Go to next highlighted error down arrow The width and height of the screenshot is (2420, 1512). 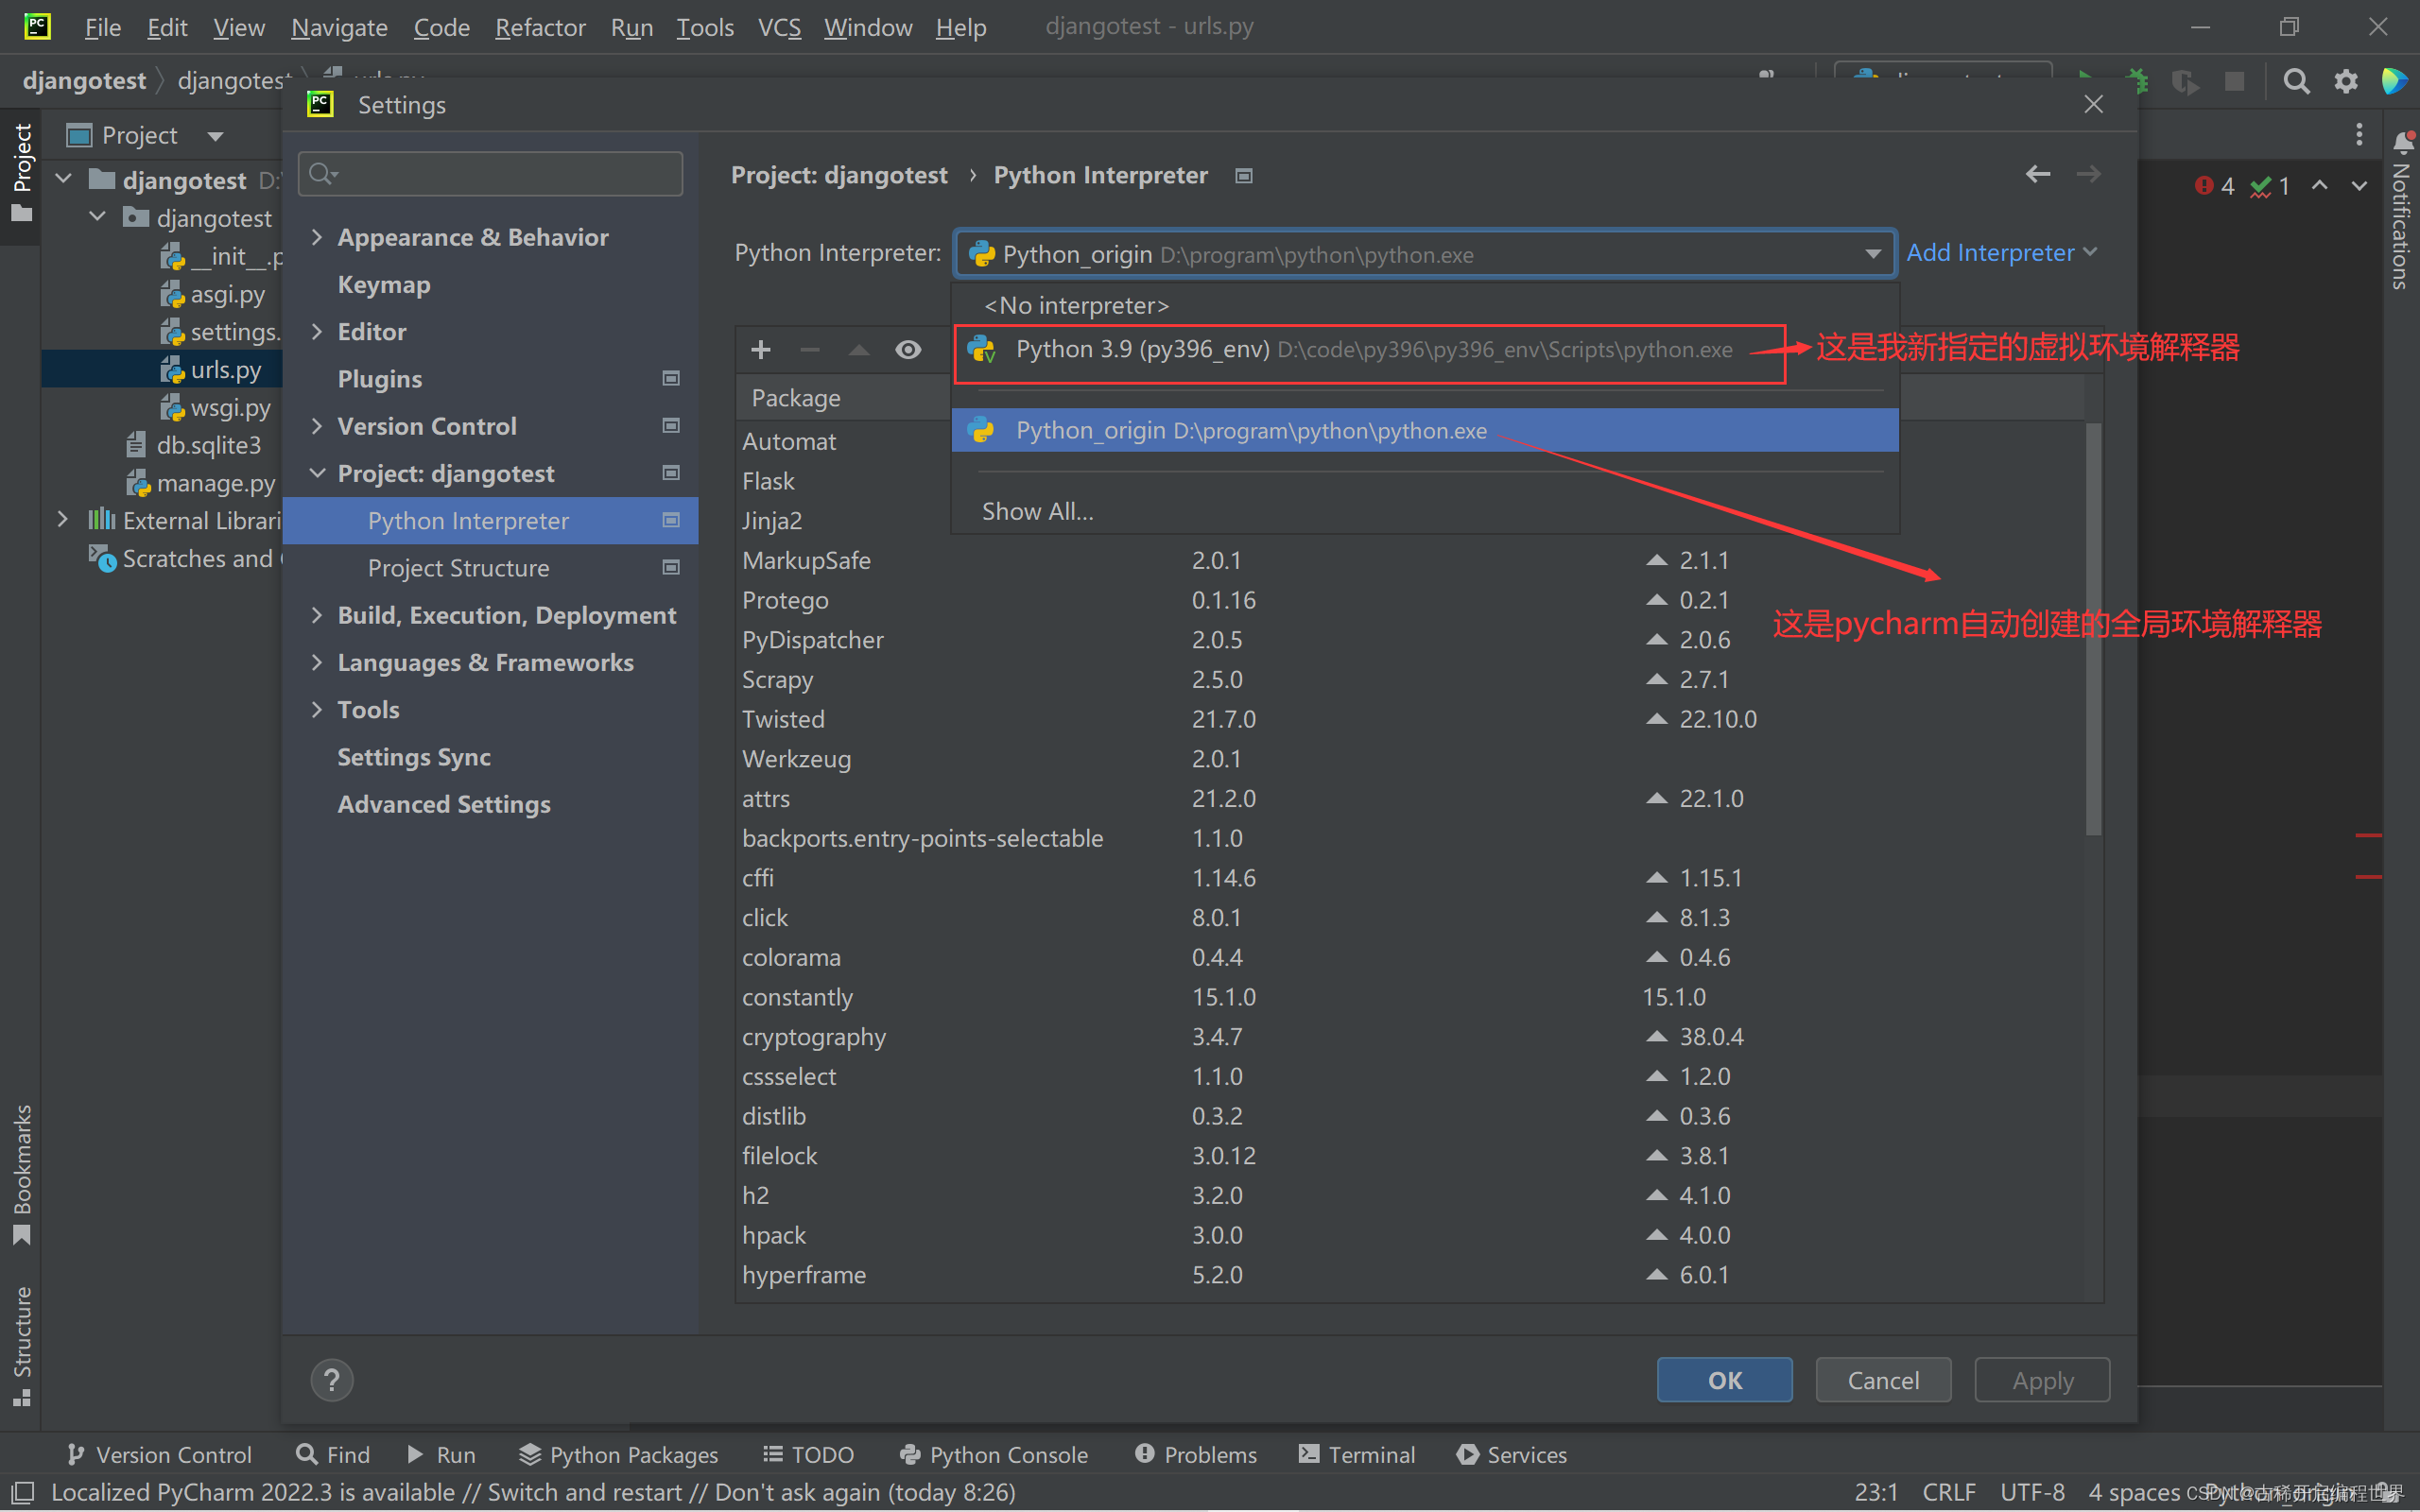tap(2359, 186)
